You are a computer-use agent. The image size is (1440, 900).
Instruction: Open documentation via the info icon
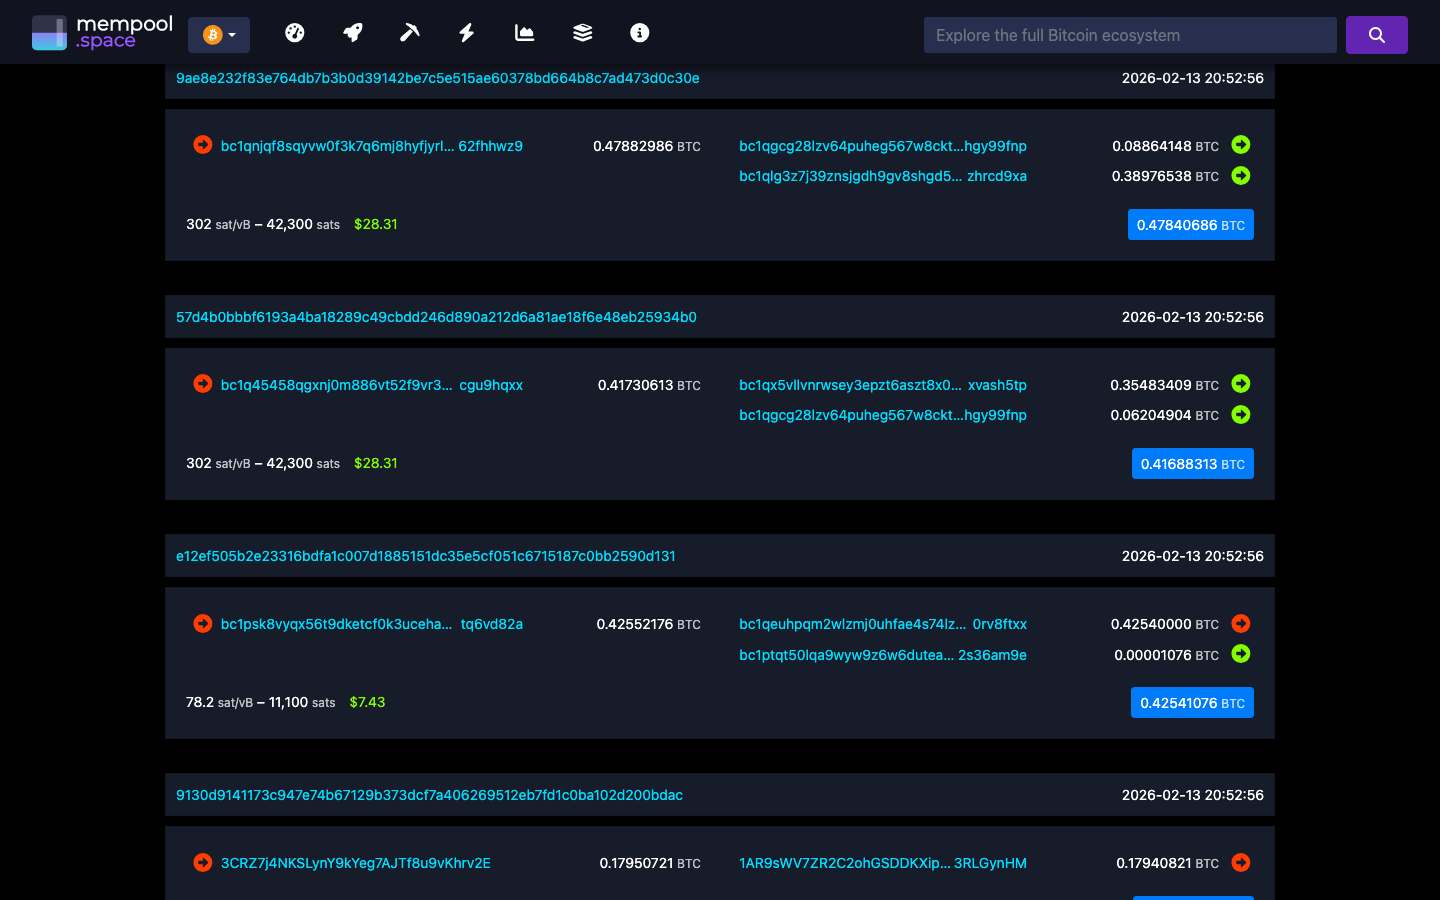pyautogui.click(x=638, y=32)
